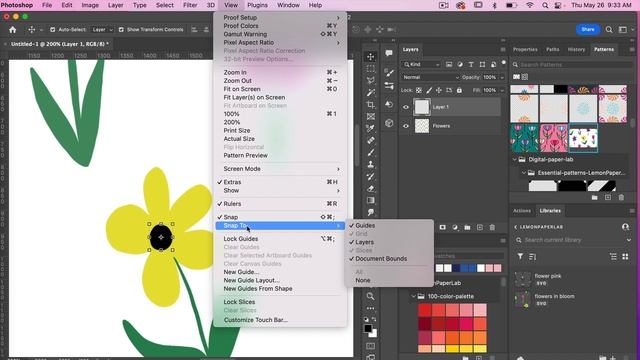
Task: Collapse 100-color-palette swatch group
Action: click(x=413, y=296)
